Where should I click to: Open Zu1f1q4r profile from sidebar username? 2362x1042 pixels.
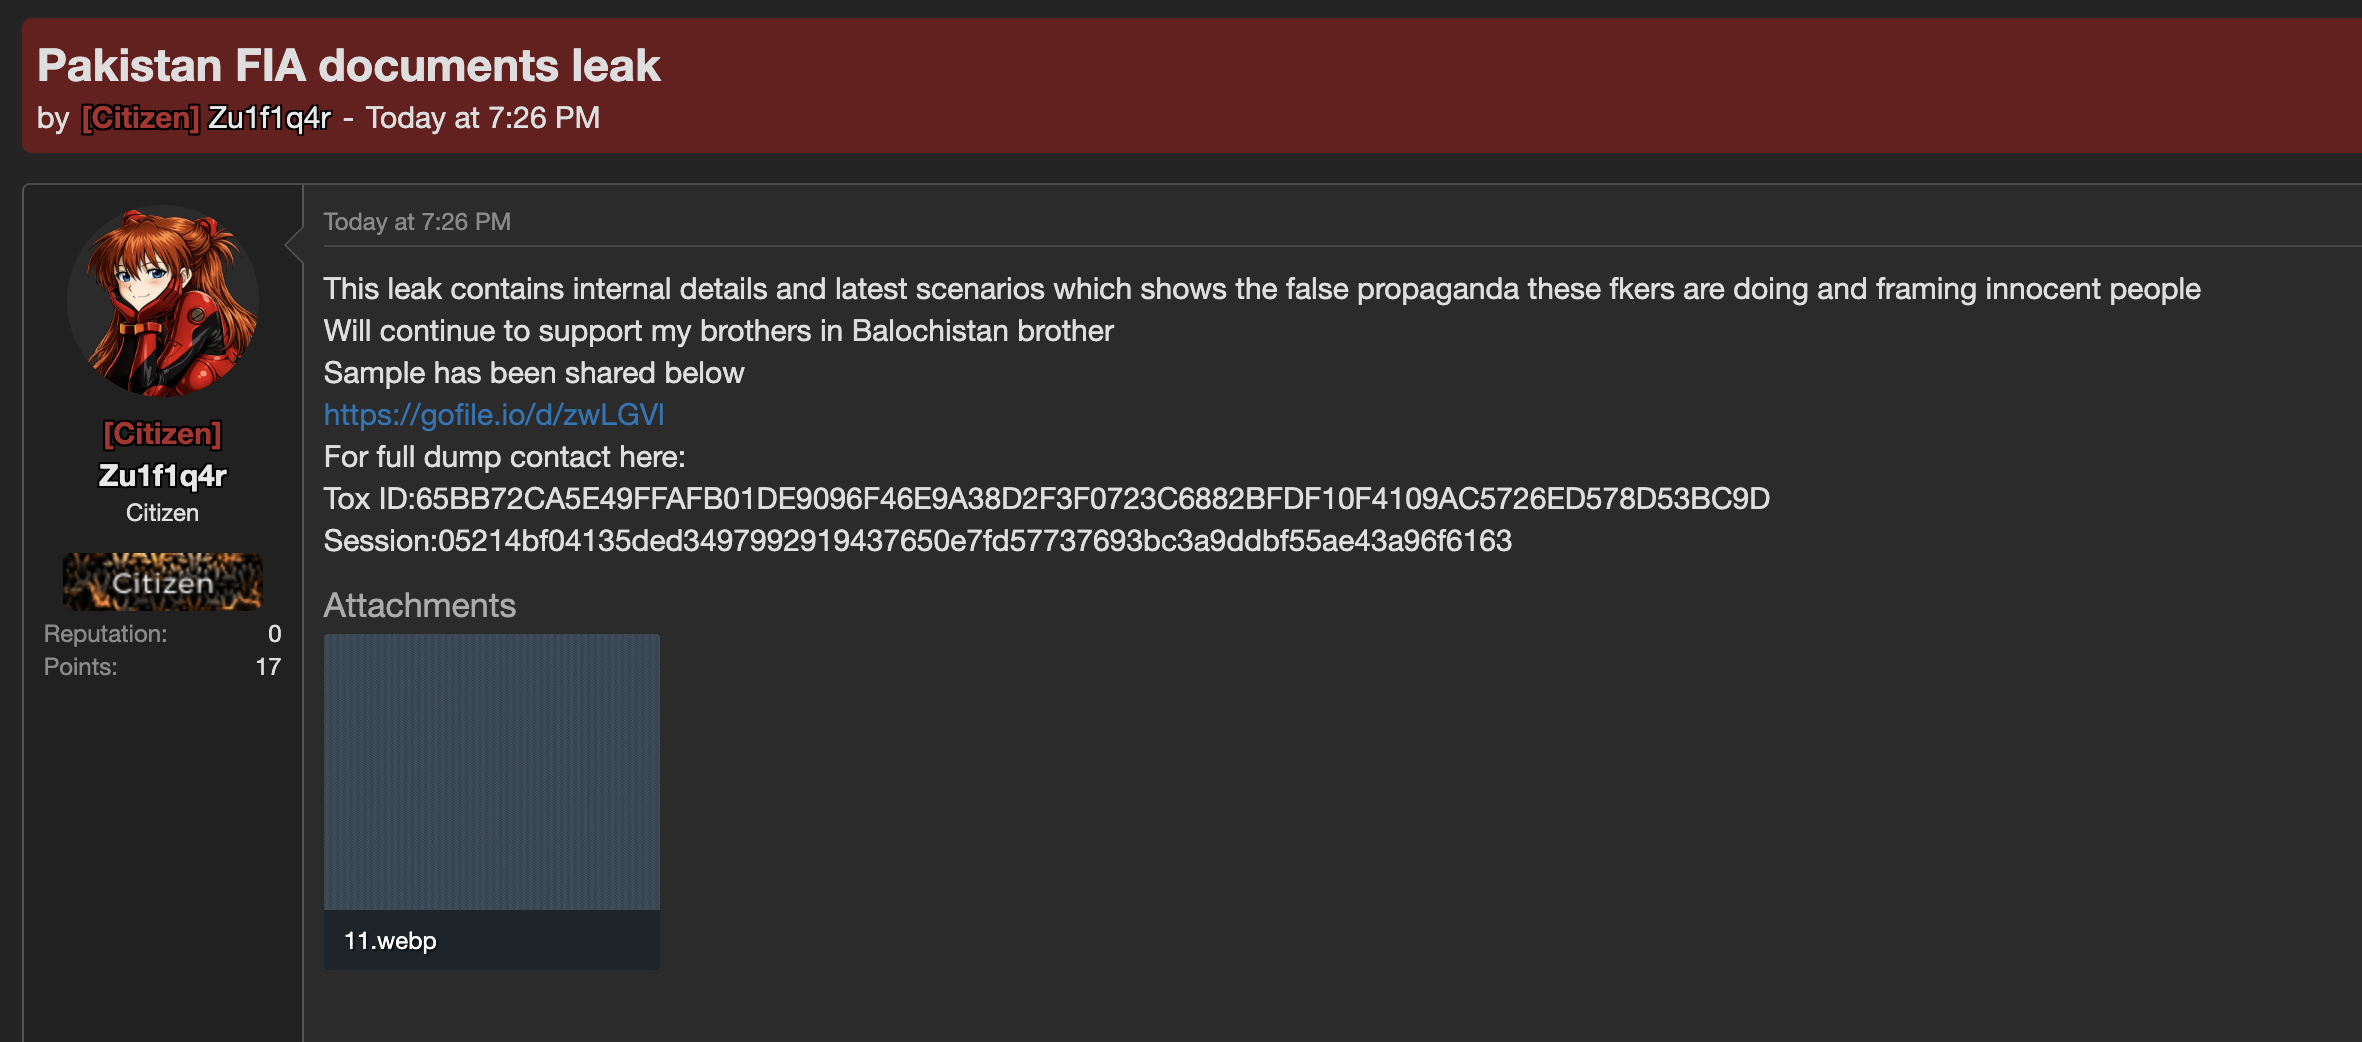[162, 475]
